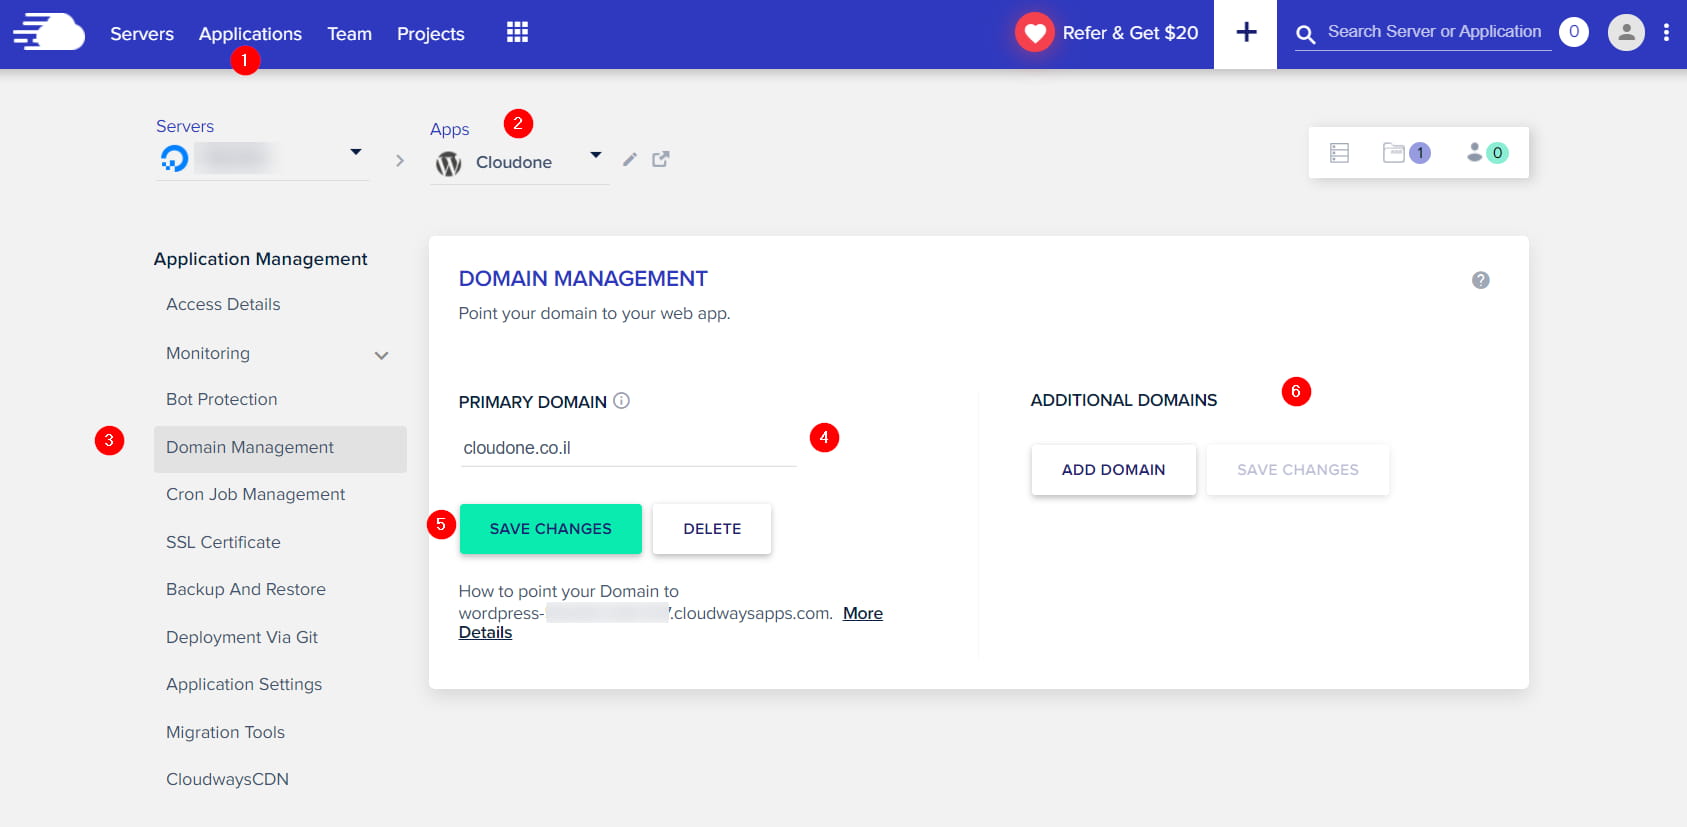This screenshot has height=827, width=1687.
Task: Click the plus add-new button
Action: (1246, 33)
